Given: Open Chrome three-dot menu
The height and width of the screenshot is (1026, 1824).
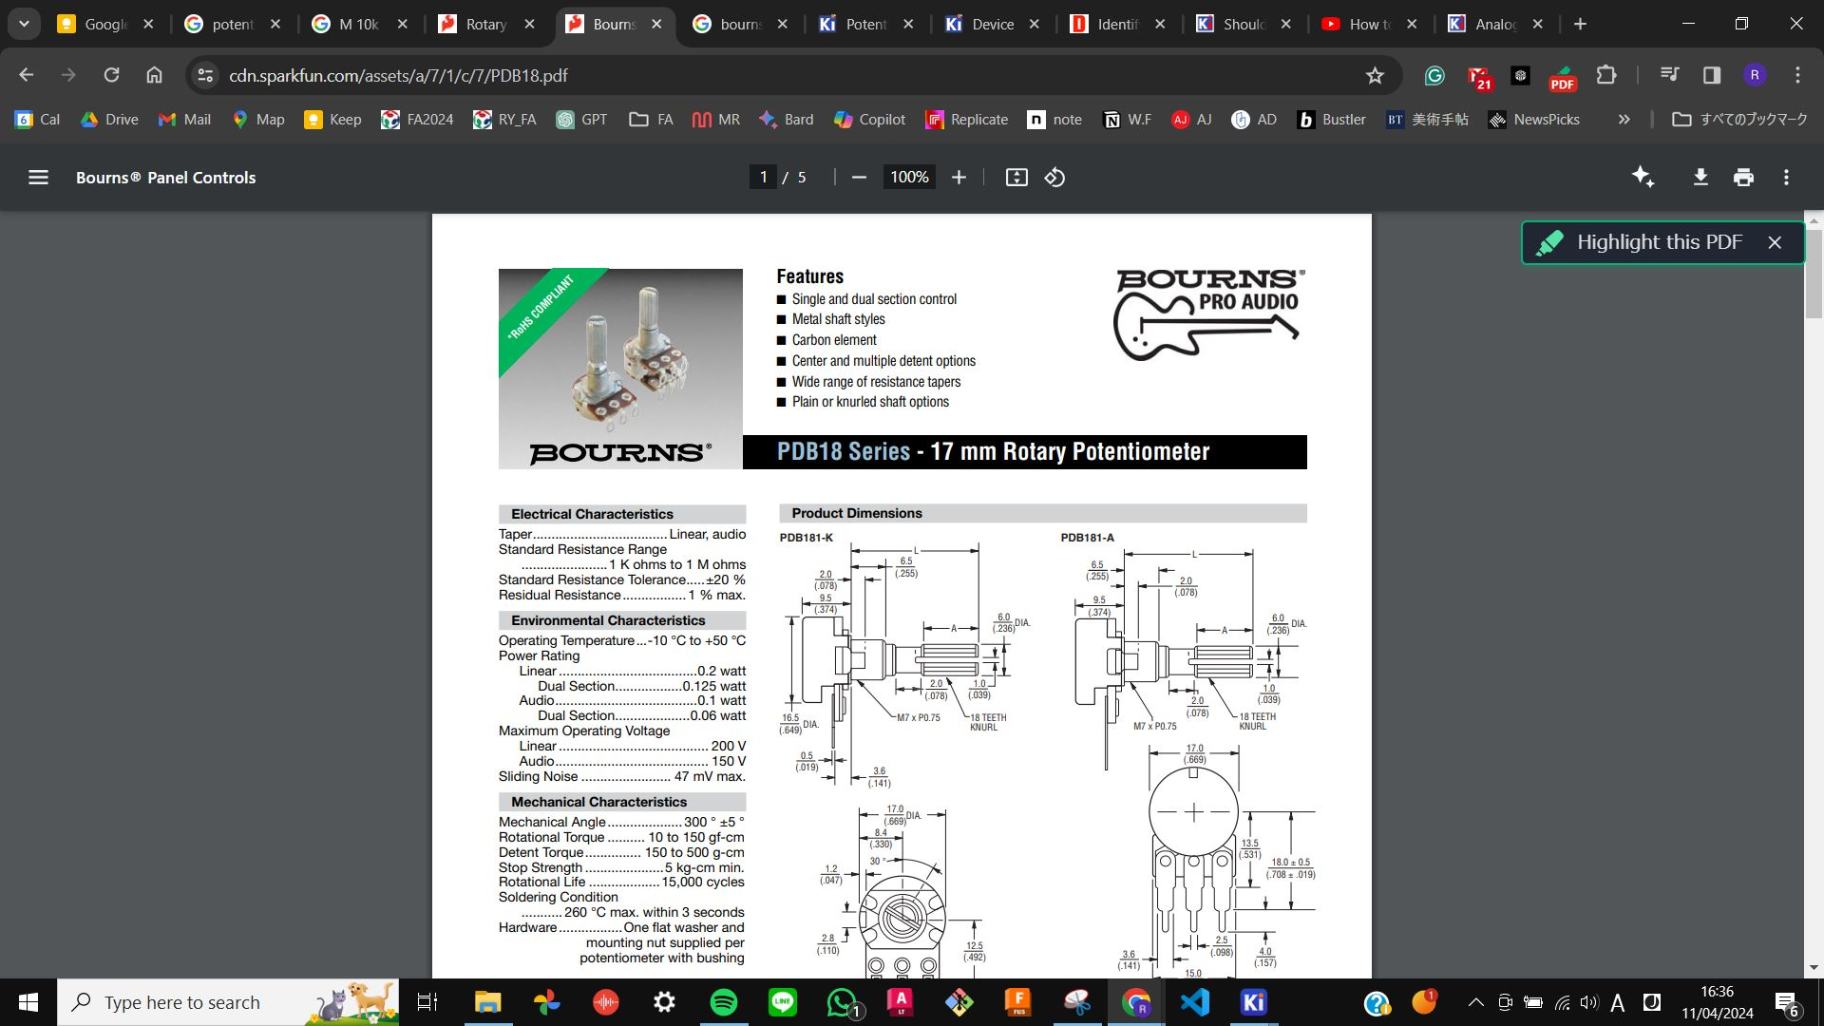Looking at the screenshot, I should [x=1798, y=75].
